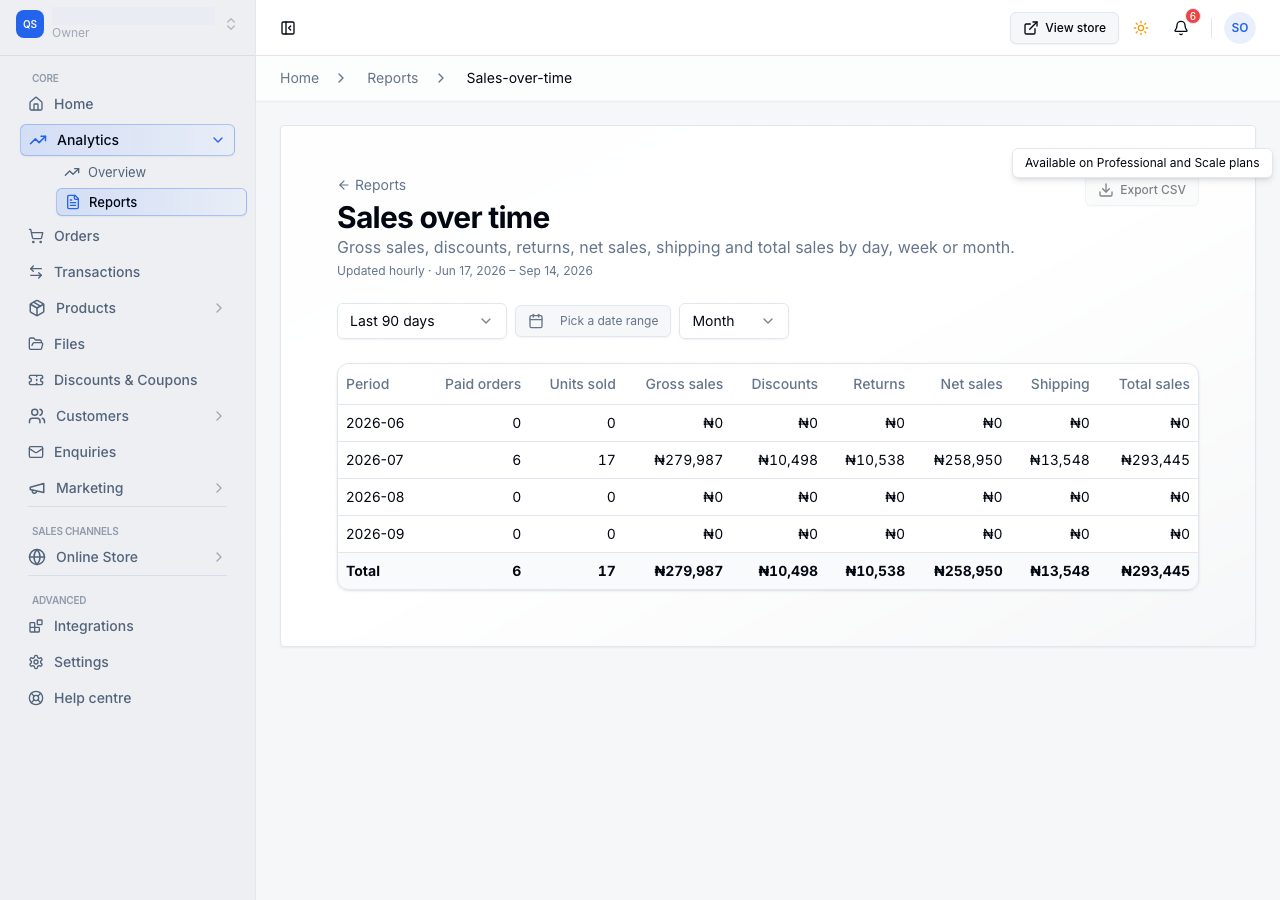Viewport: 1280px width, 900px height.
Task: Collapse the Analytics section chevron
Action: pyautogui.click(x=218, y=140)
